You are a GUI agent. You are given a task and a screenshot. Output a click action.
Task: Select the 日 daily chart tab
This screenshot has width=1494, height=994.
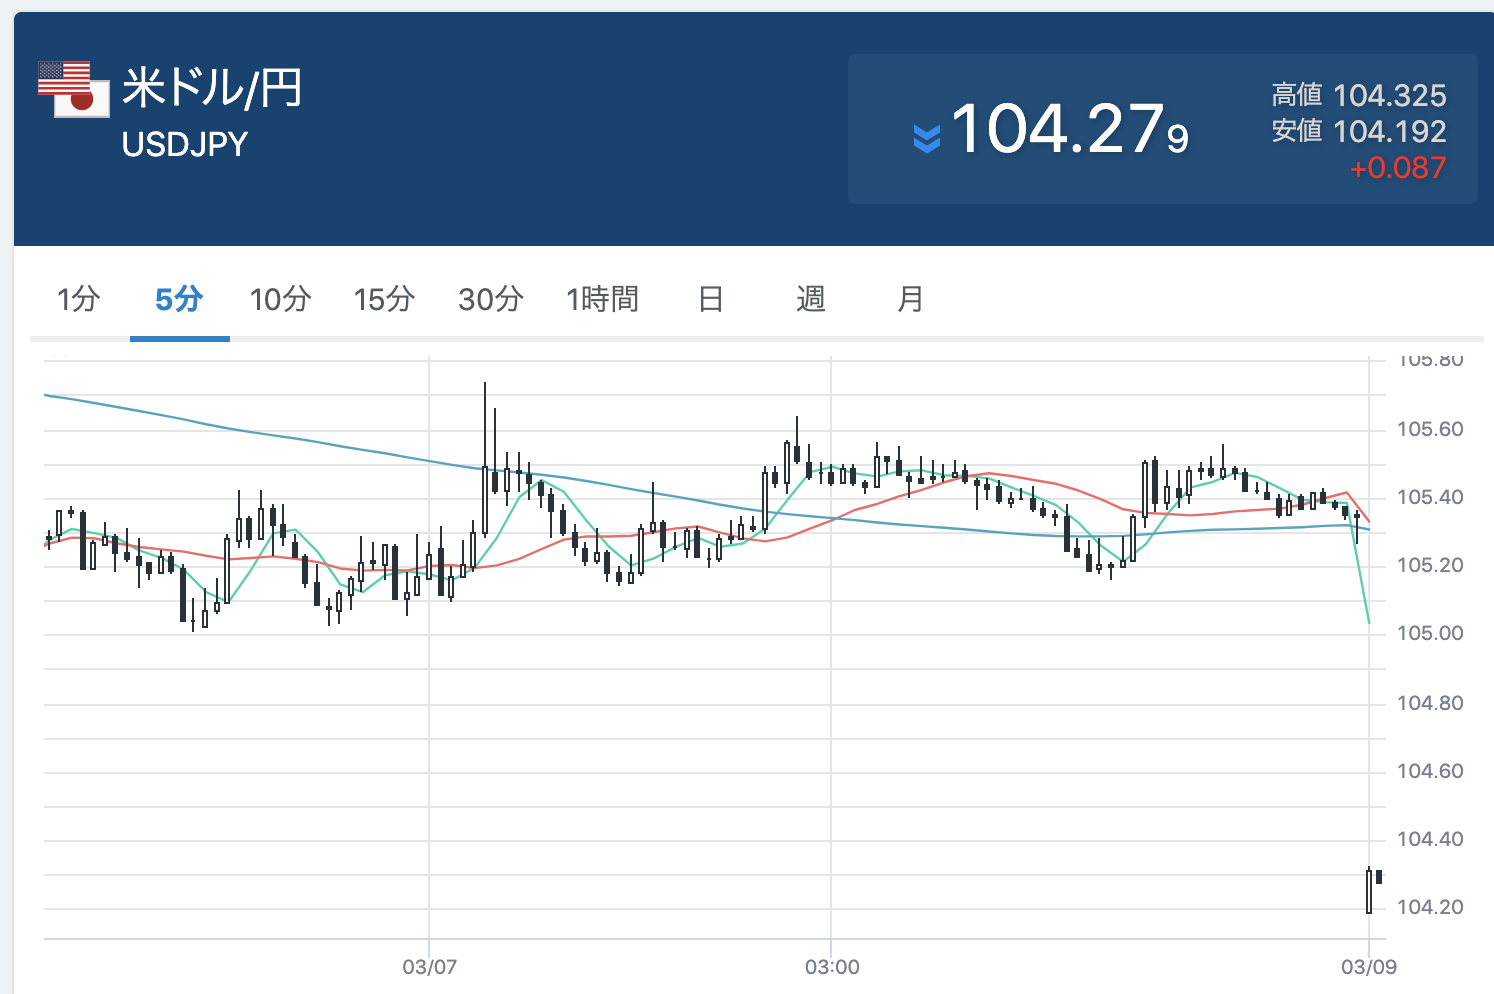[x=711, y=299]
